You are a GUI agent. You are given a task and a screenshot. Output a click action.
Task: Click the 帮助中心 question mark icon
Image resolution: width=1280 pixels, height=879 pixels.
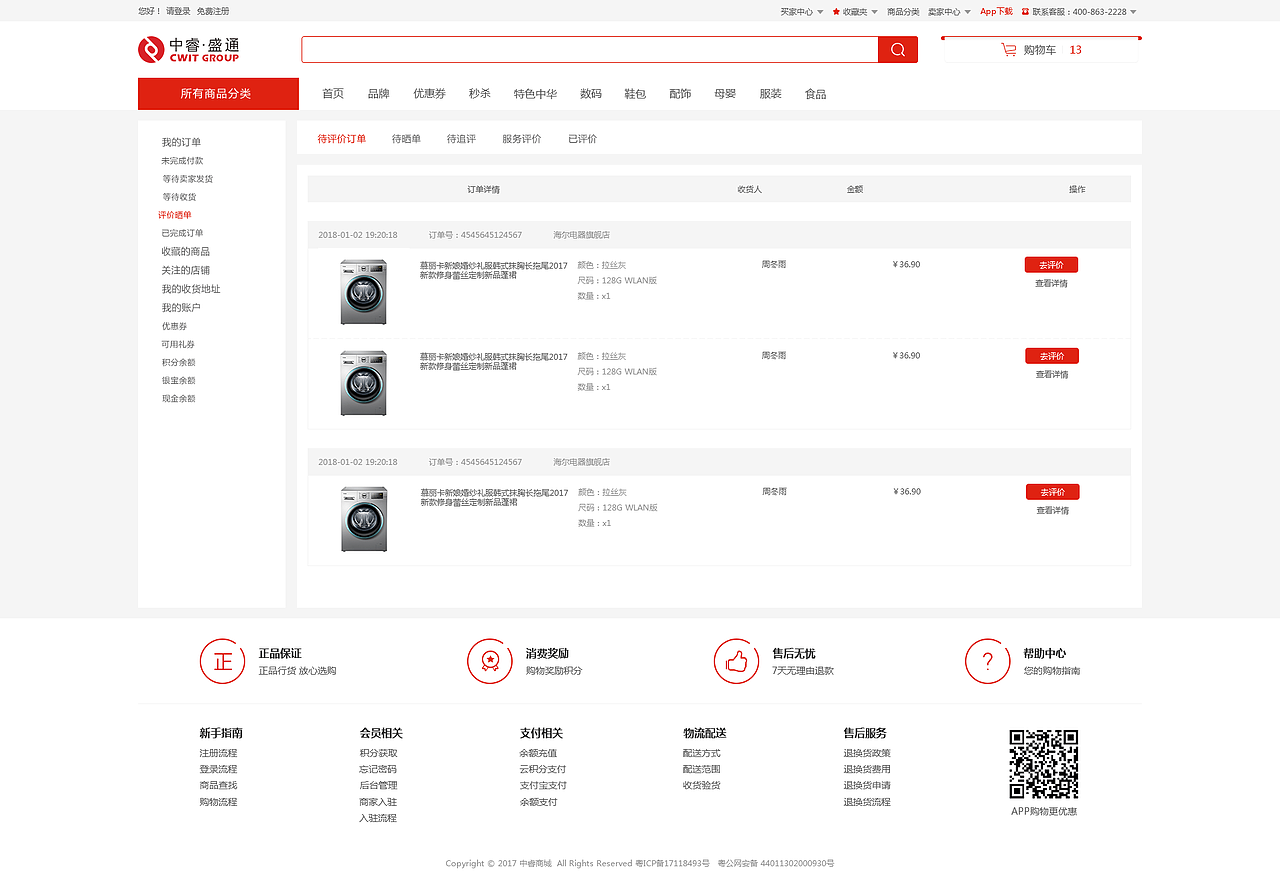tap(988, 661)
